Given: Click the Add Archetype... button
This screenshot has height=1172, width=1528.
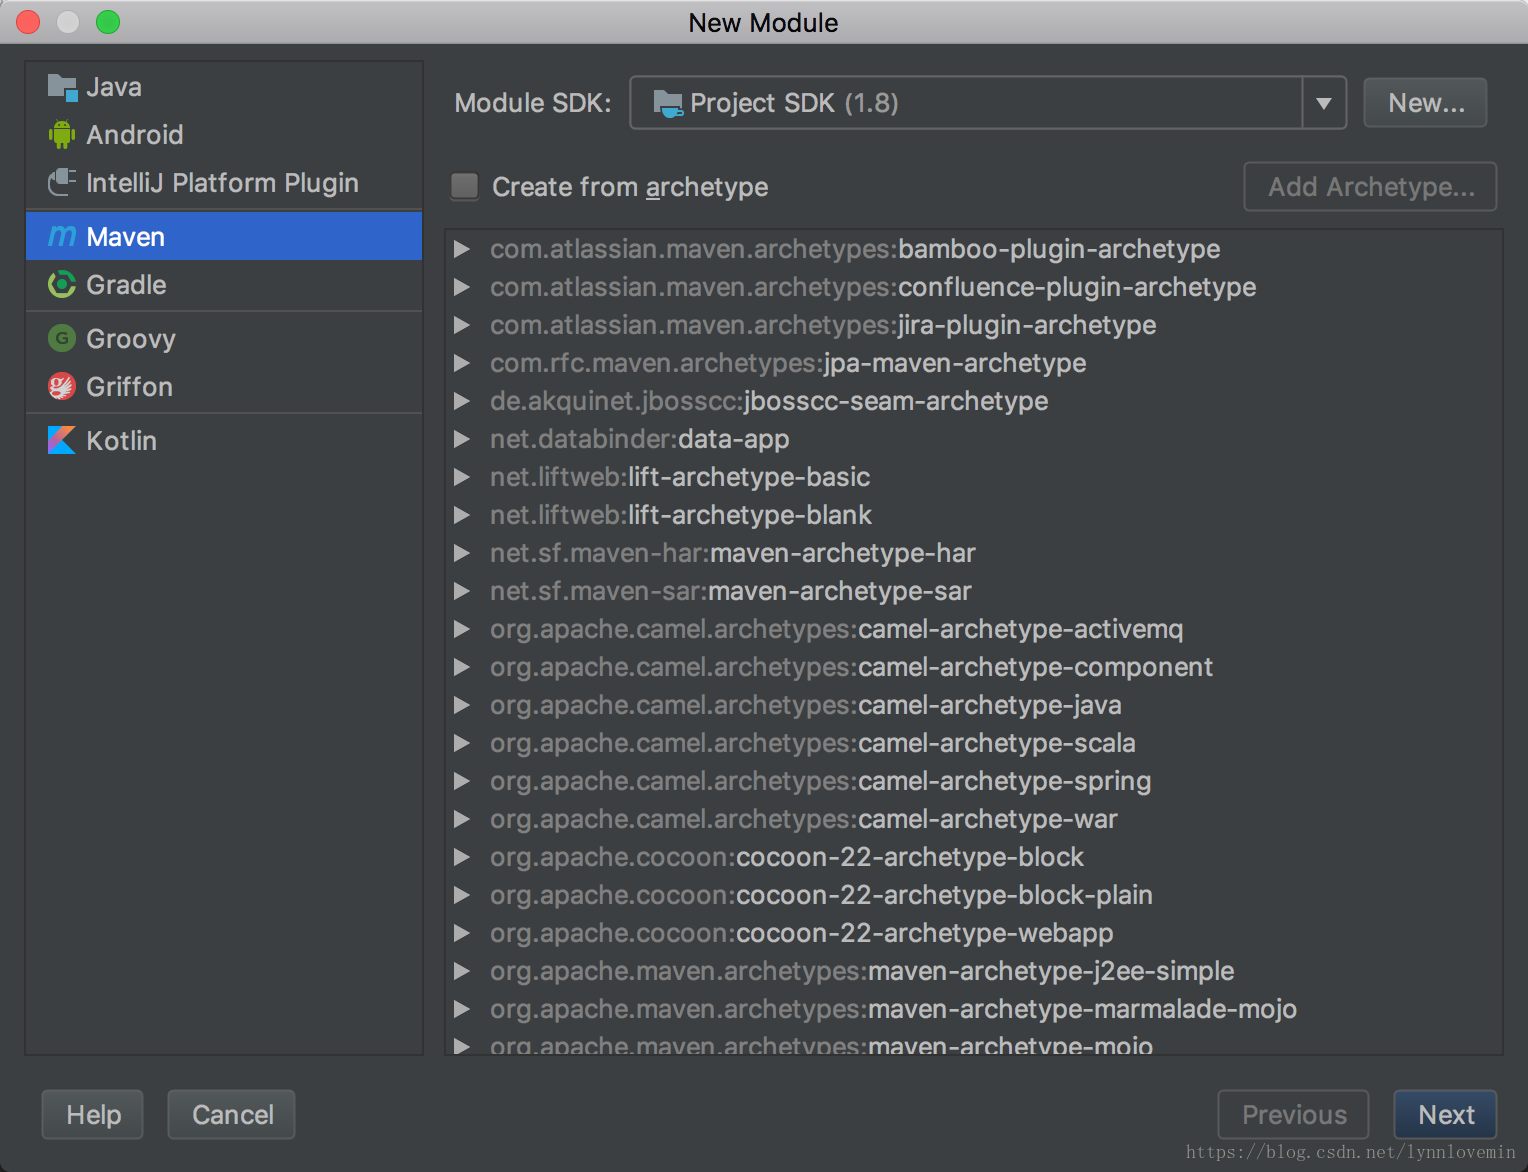Looking at the screenshot, I should [1370, 187].
